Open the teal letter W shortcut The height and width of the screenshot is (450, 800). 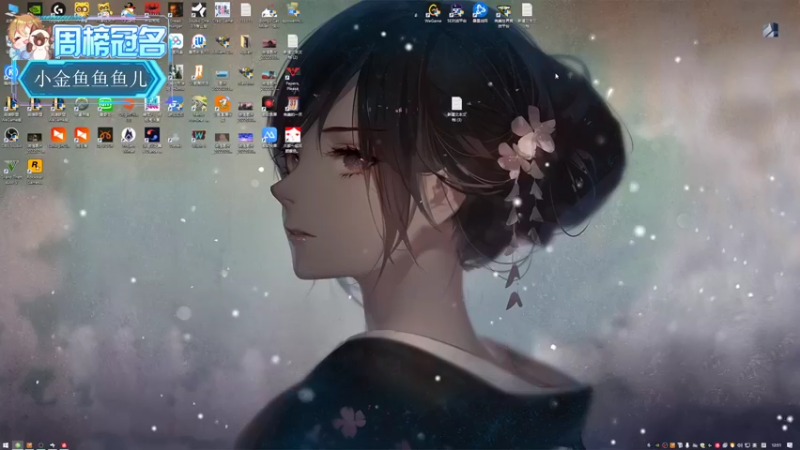198,135
